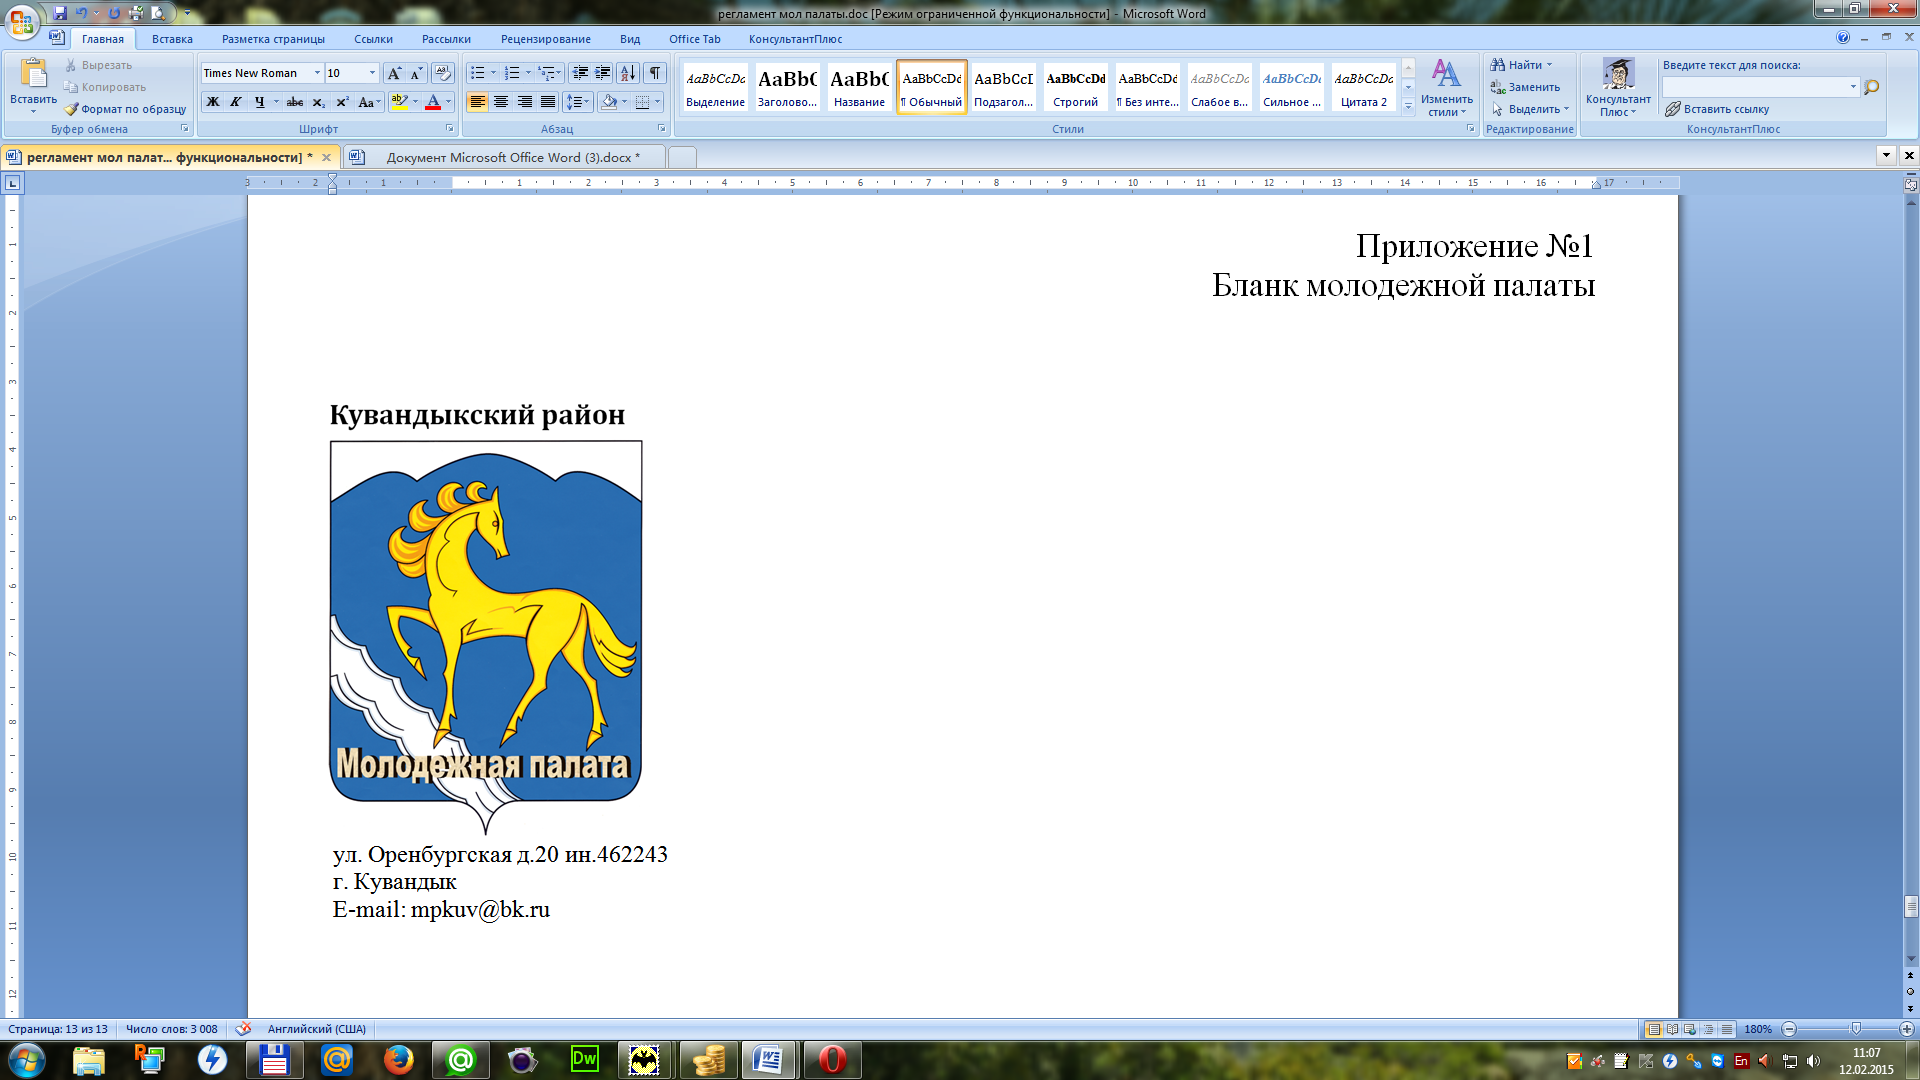Switch to Документ Microsoft Office Word (3).docx tab
The image size is (1920, 1080).
coord(505,157)
